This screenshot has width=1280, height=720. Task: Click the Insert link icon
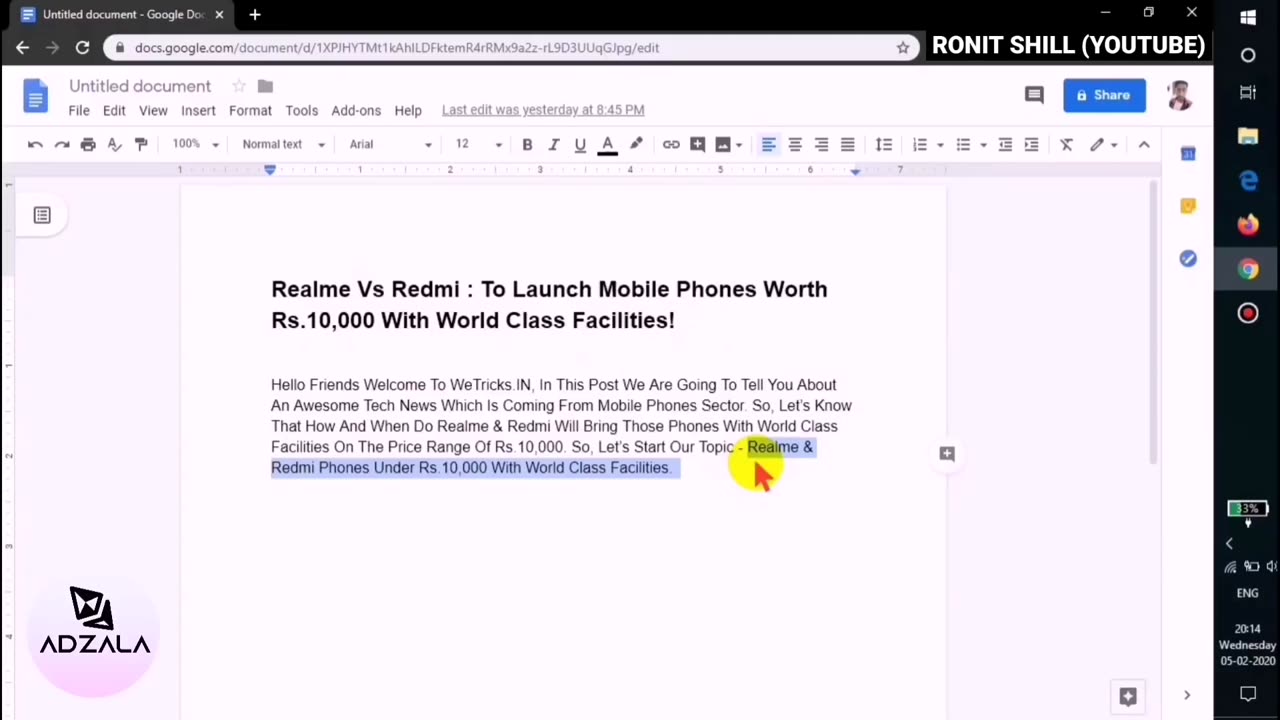coord(671,145)
